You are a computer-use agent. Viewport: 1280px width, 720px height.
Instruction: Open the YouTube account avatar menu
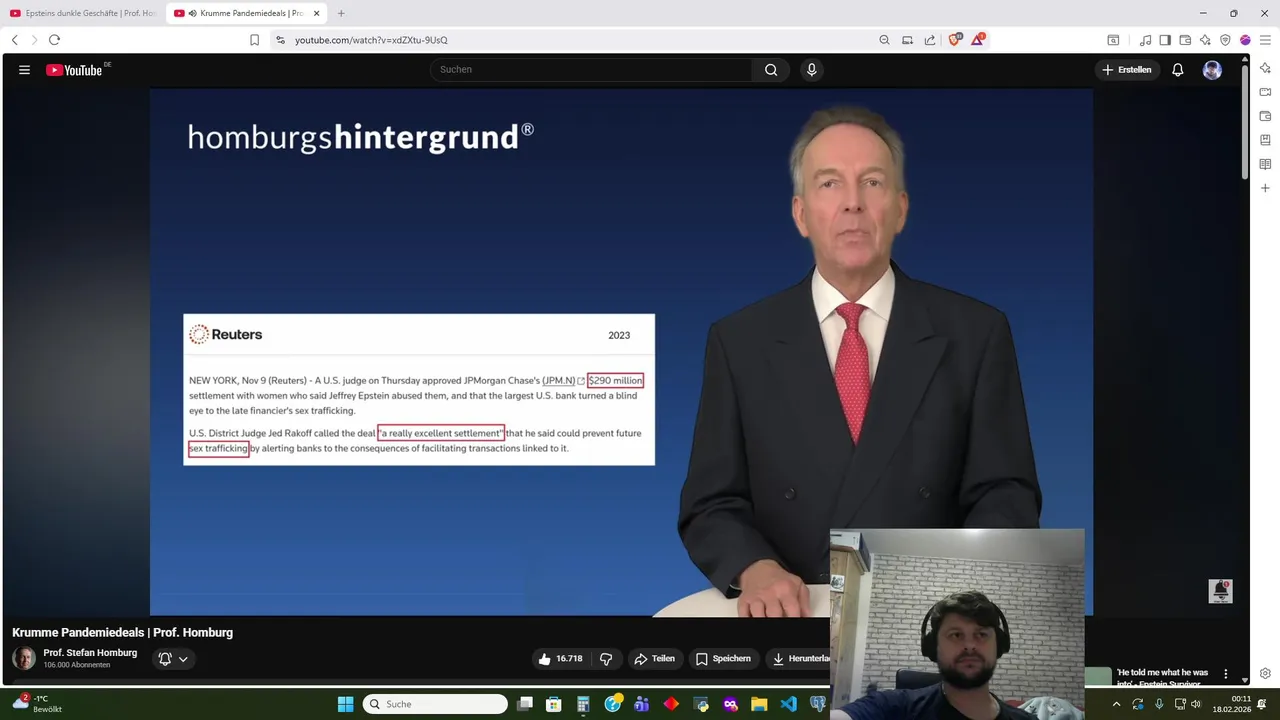pyautogui.click(x=1212, y=70)
